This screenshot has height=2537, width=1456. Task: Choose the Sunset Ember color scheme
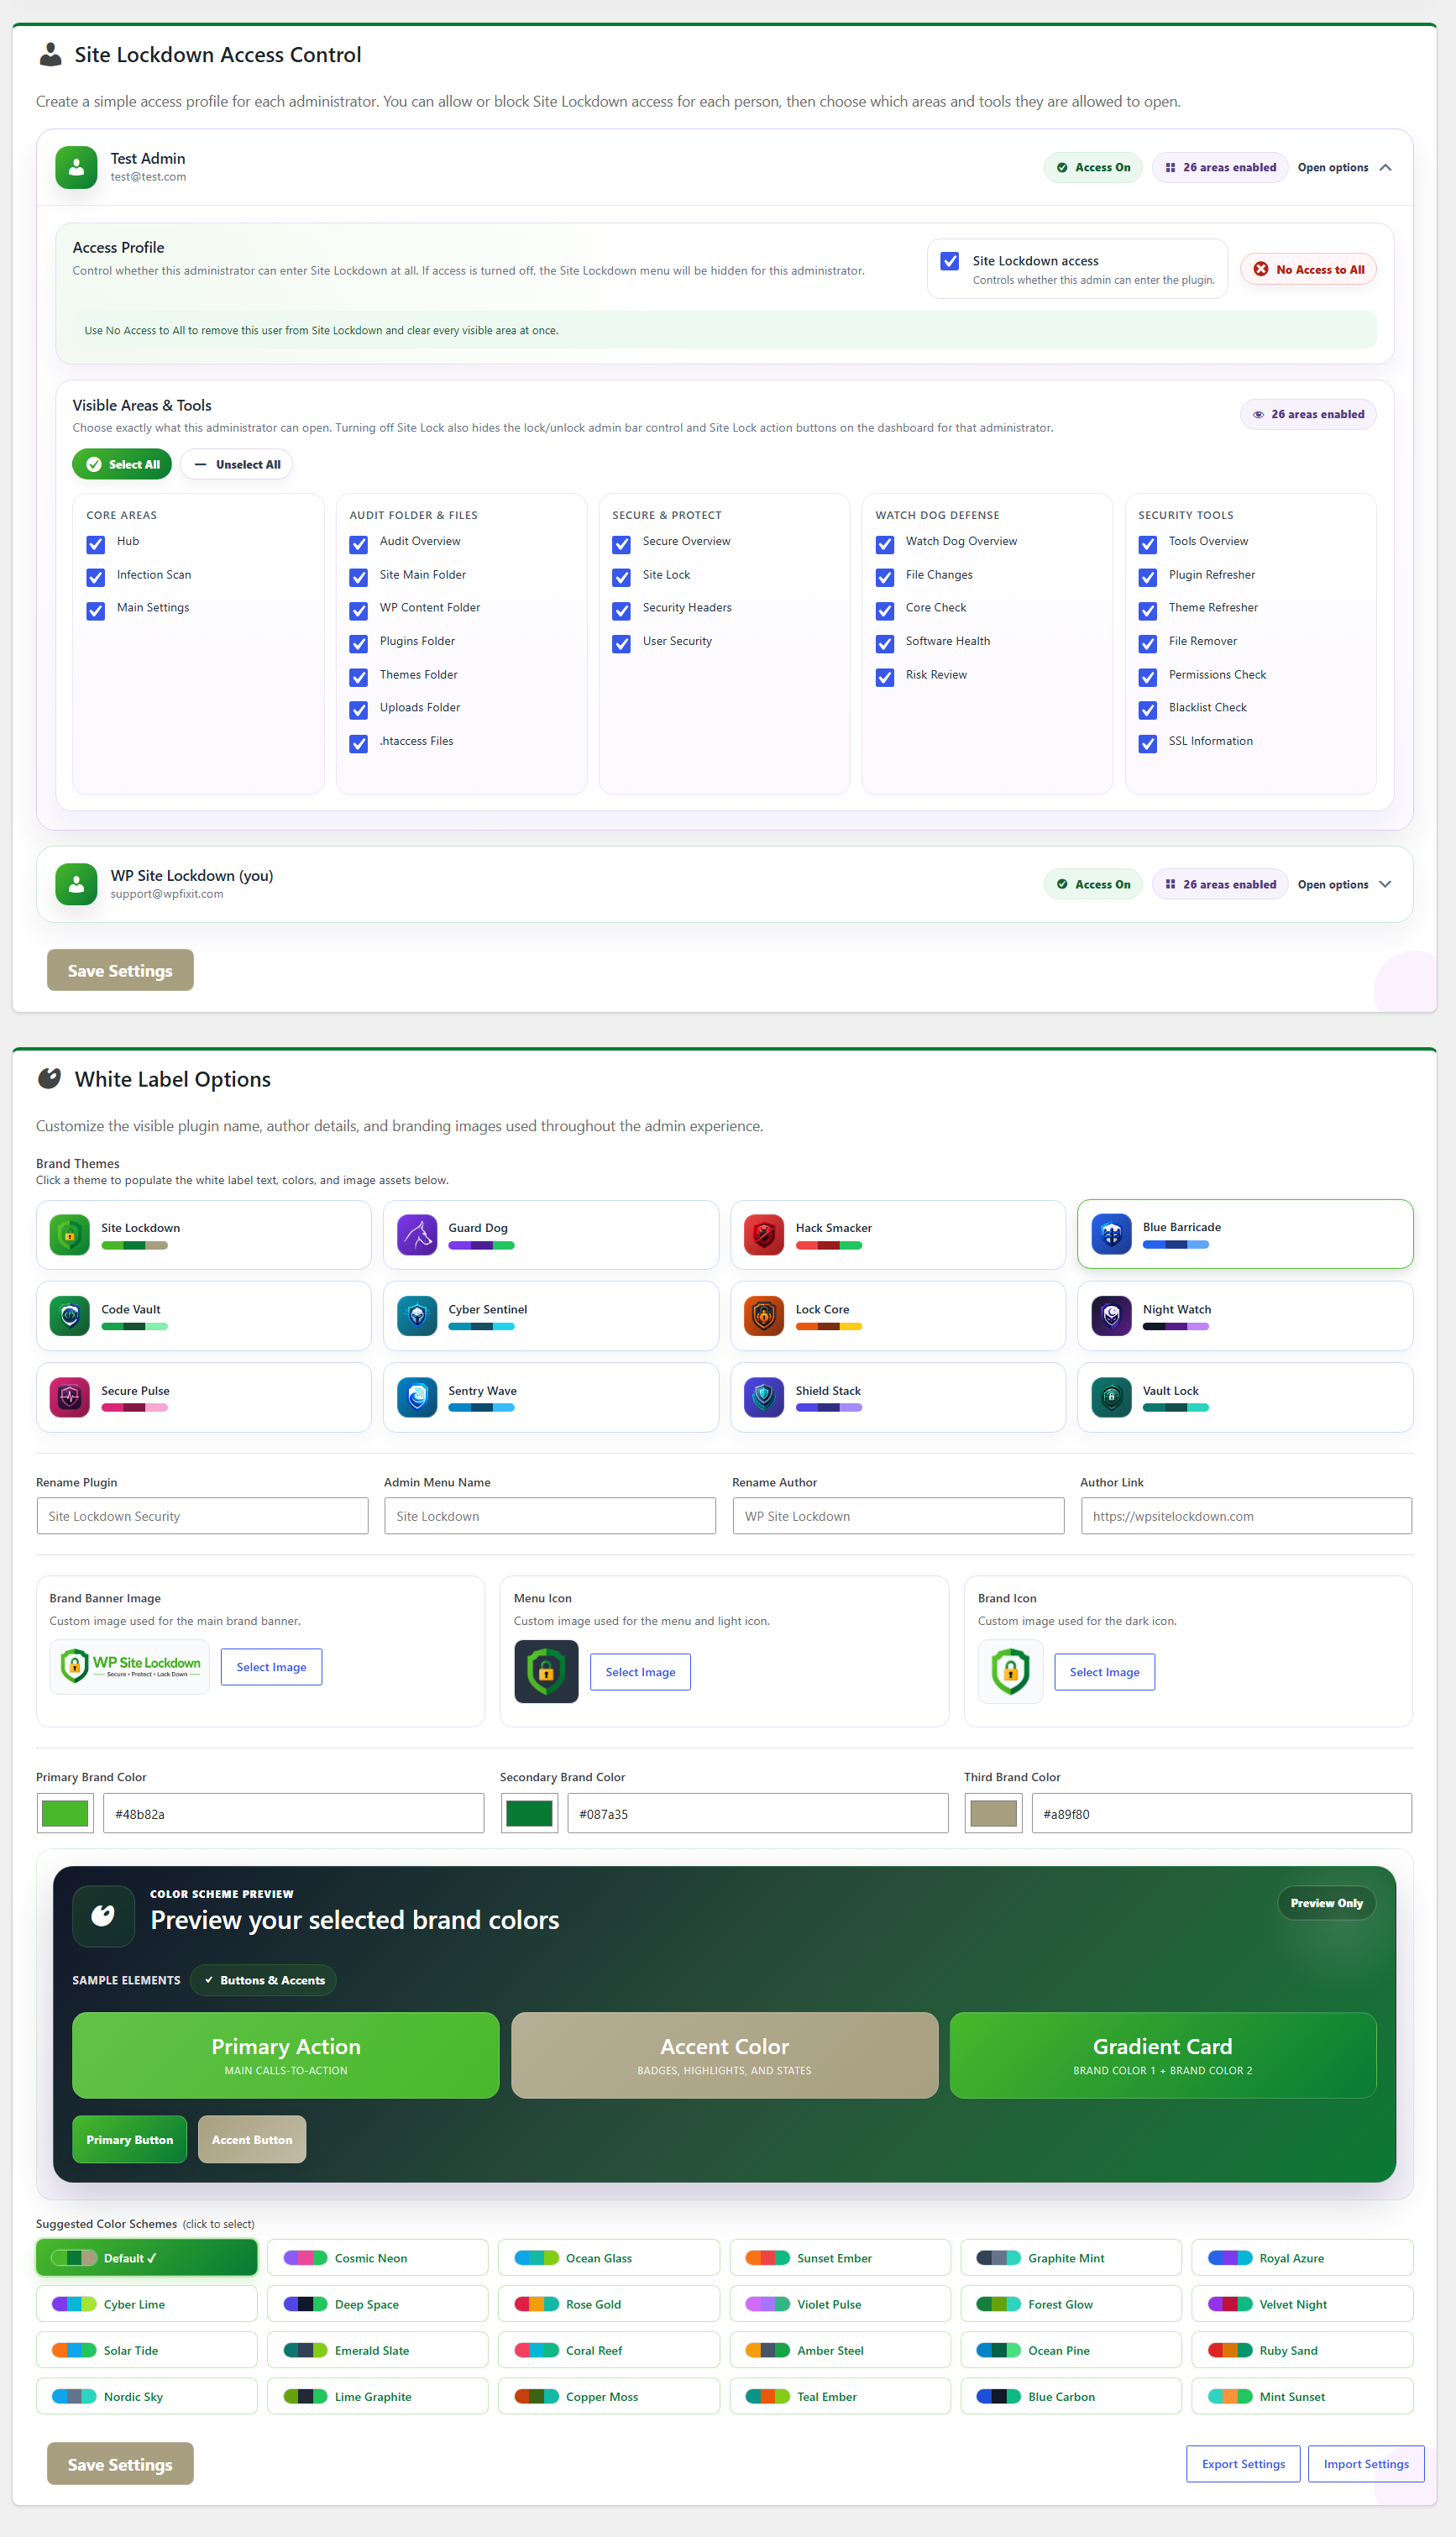pos(840,2257)
